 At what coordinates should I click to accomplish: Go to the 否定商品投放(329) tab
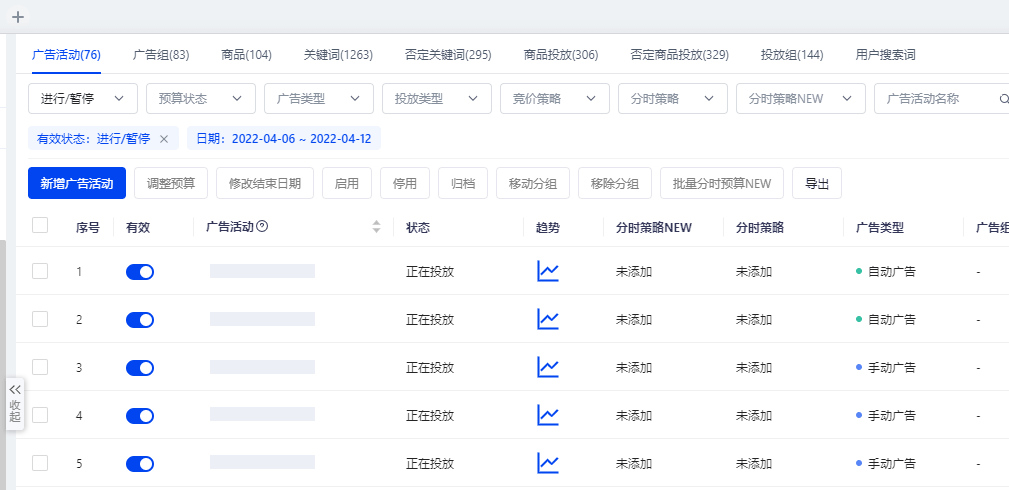[x=679, y=55]
